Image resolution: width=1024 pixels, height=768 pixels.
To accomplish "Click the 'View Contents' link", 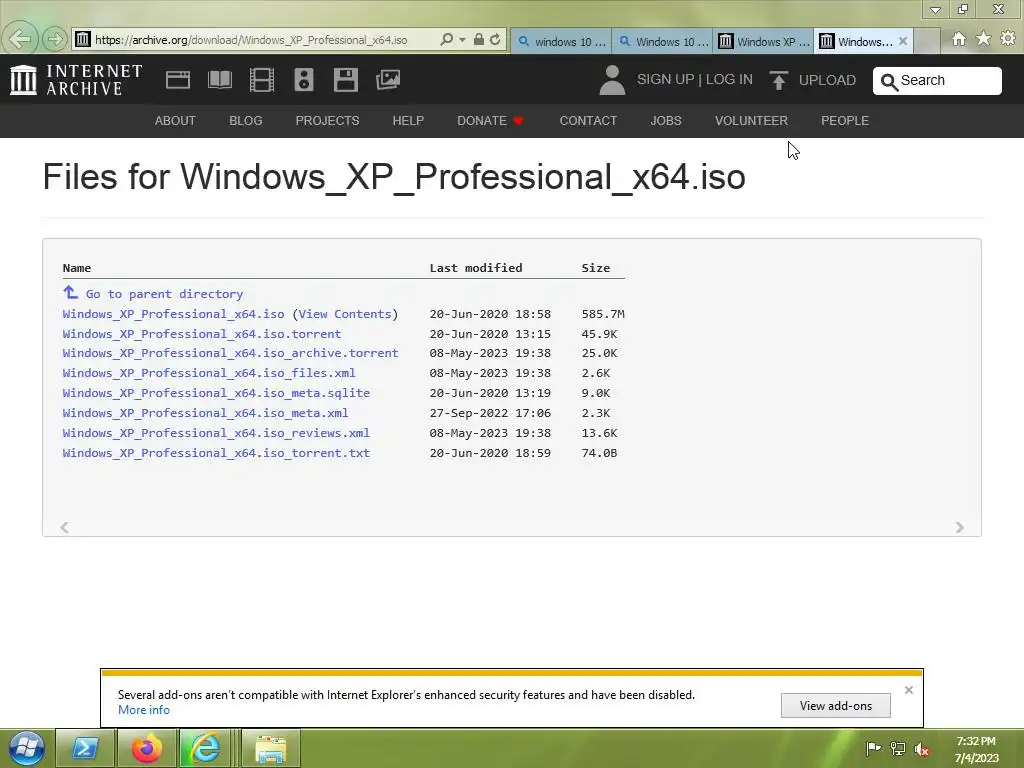I will point(345,314).
